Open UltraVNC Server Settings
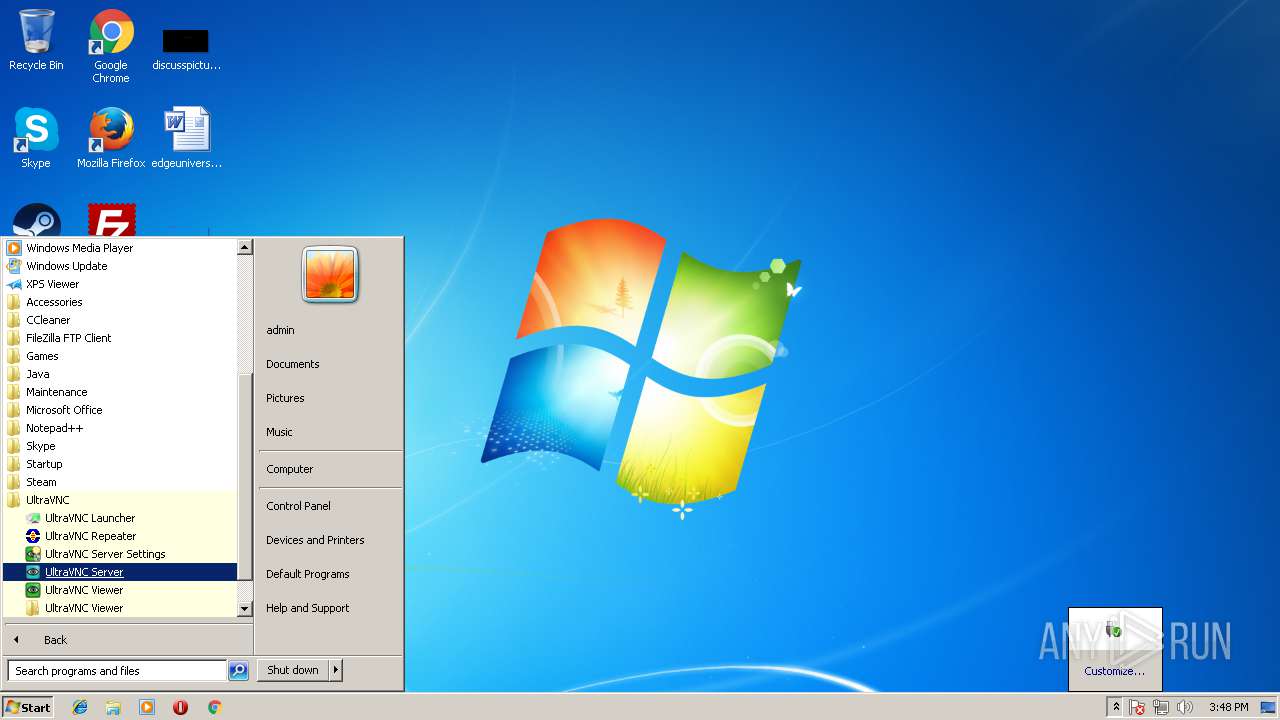The width and height of the screenshot is (1280, 720). pos(120,554)
